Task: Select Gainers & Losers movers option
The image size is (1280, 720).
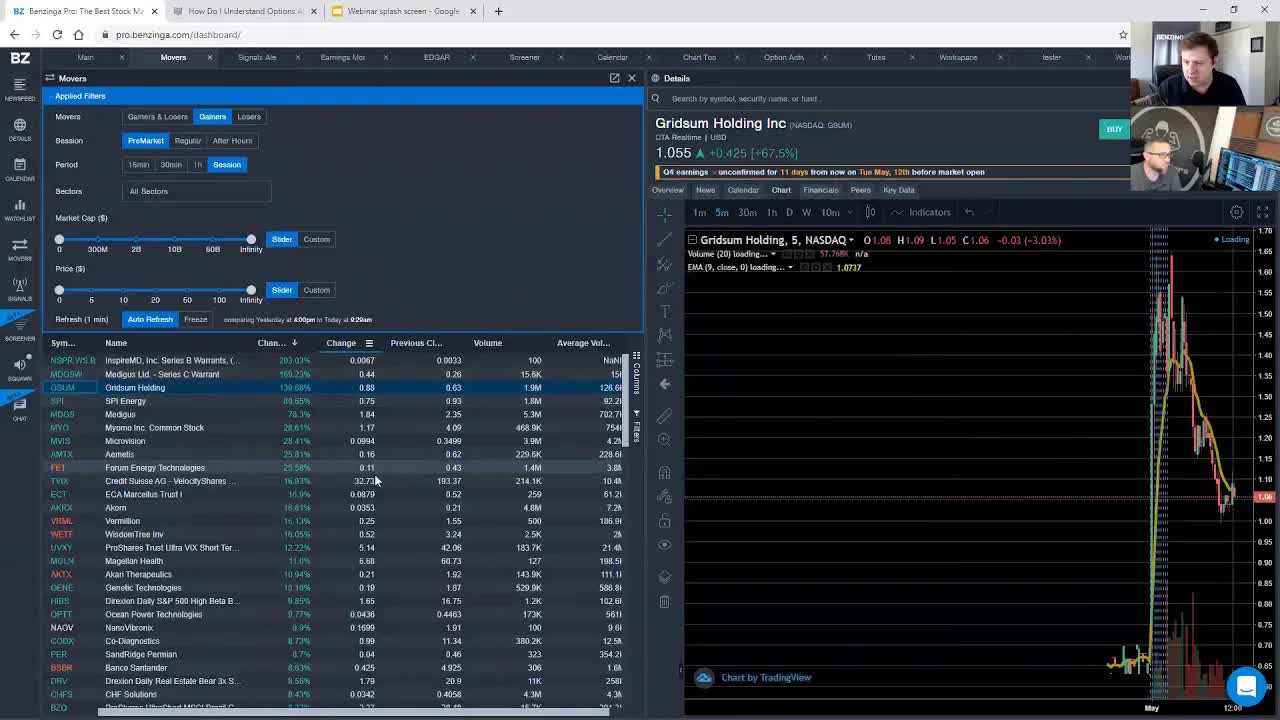Action: [157, 117]
